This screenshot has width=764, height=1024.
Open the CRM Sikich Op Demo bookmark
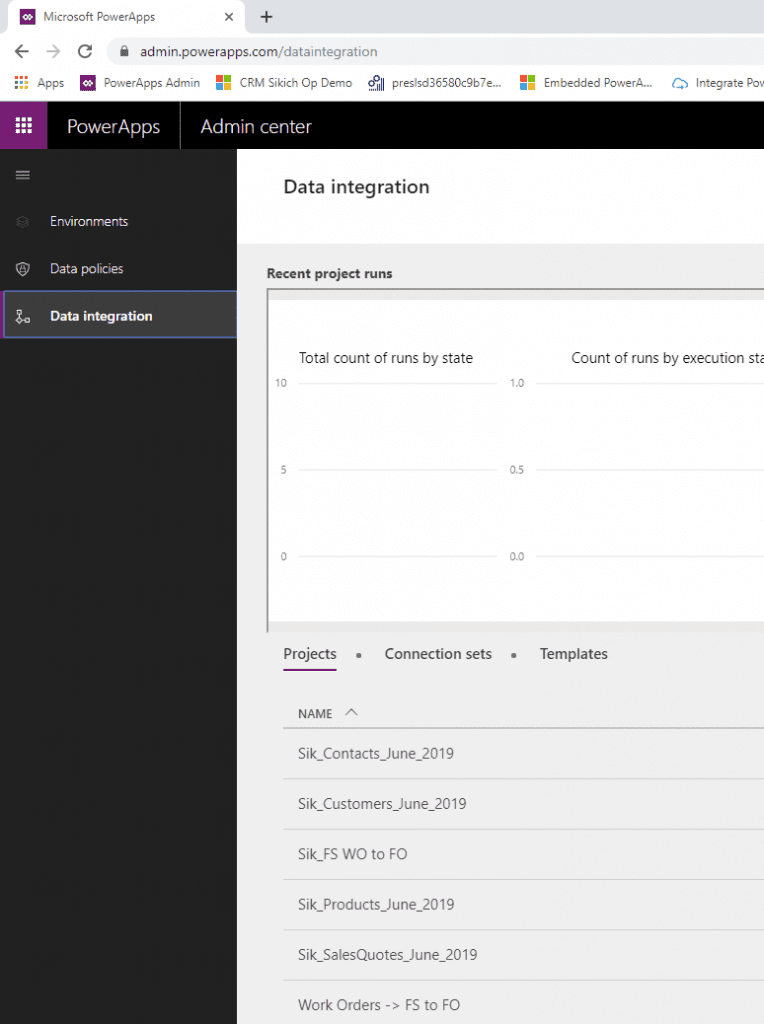(285, 83)
